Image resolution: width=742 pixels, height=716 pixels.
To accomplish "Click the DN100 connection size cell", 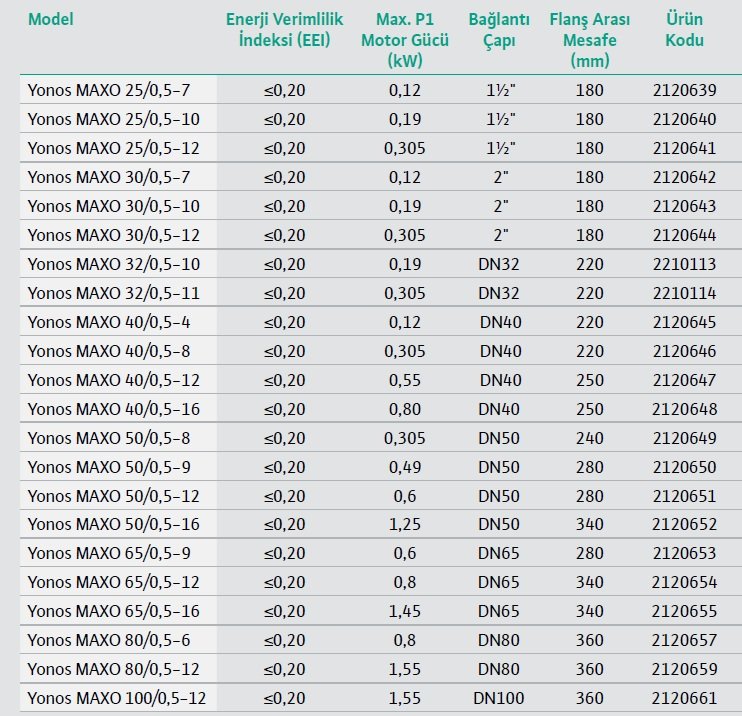I will pos(500,699).
